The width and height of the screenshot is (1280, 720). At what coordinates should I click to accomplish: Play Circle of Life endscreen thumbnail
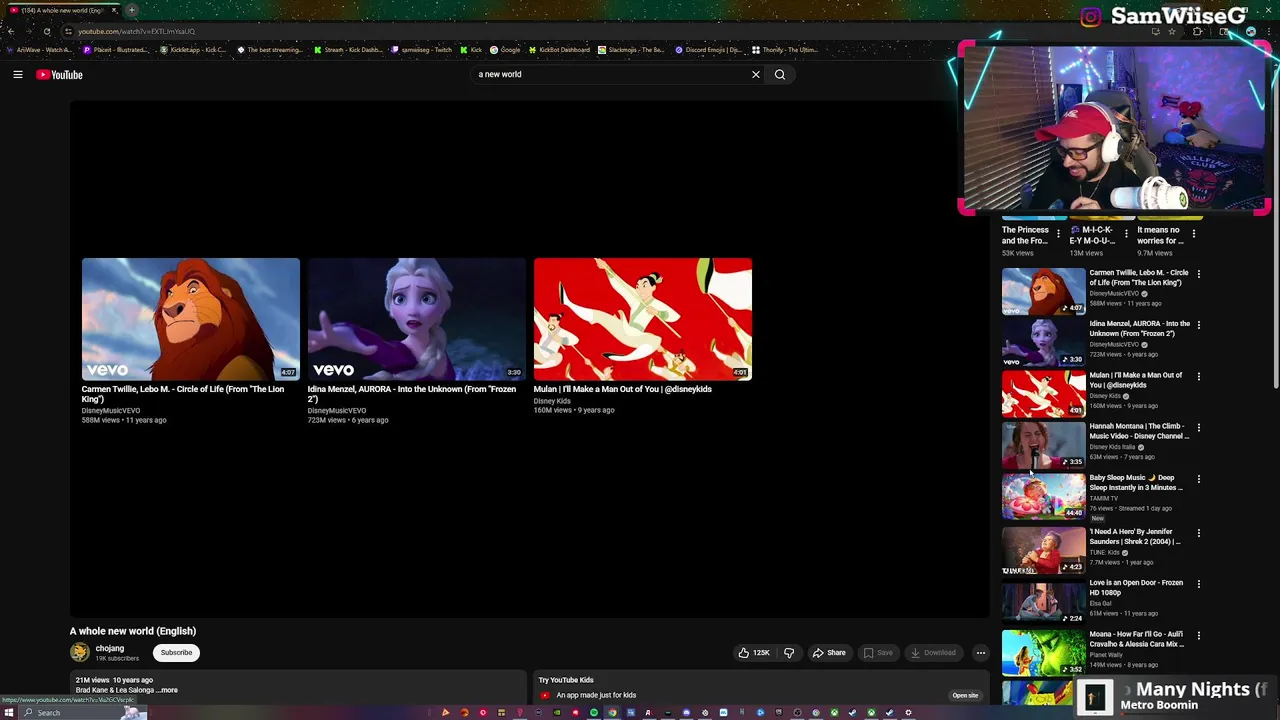click(x=190, y=319)
